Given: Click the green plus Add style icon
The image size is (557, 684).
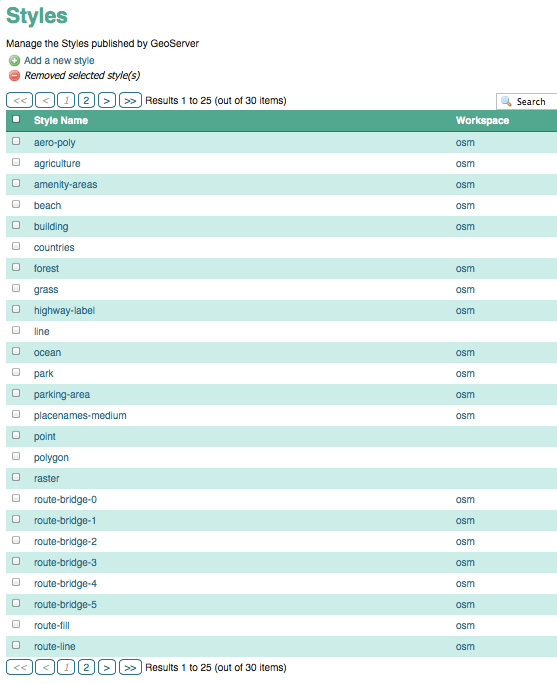Looking at the screenshot, I should (x=14, y=61).
